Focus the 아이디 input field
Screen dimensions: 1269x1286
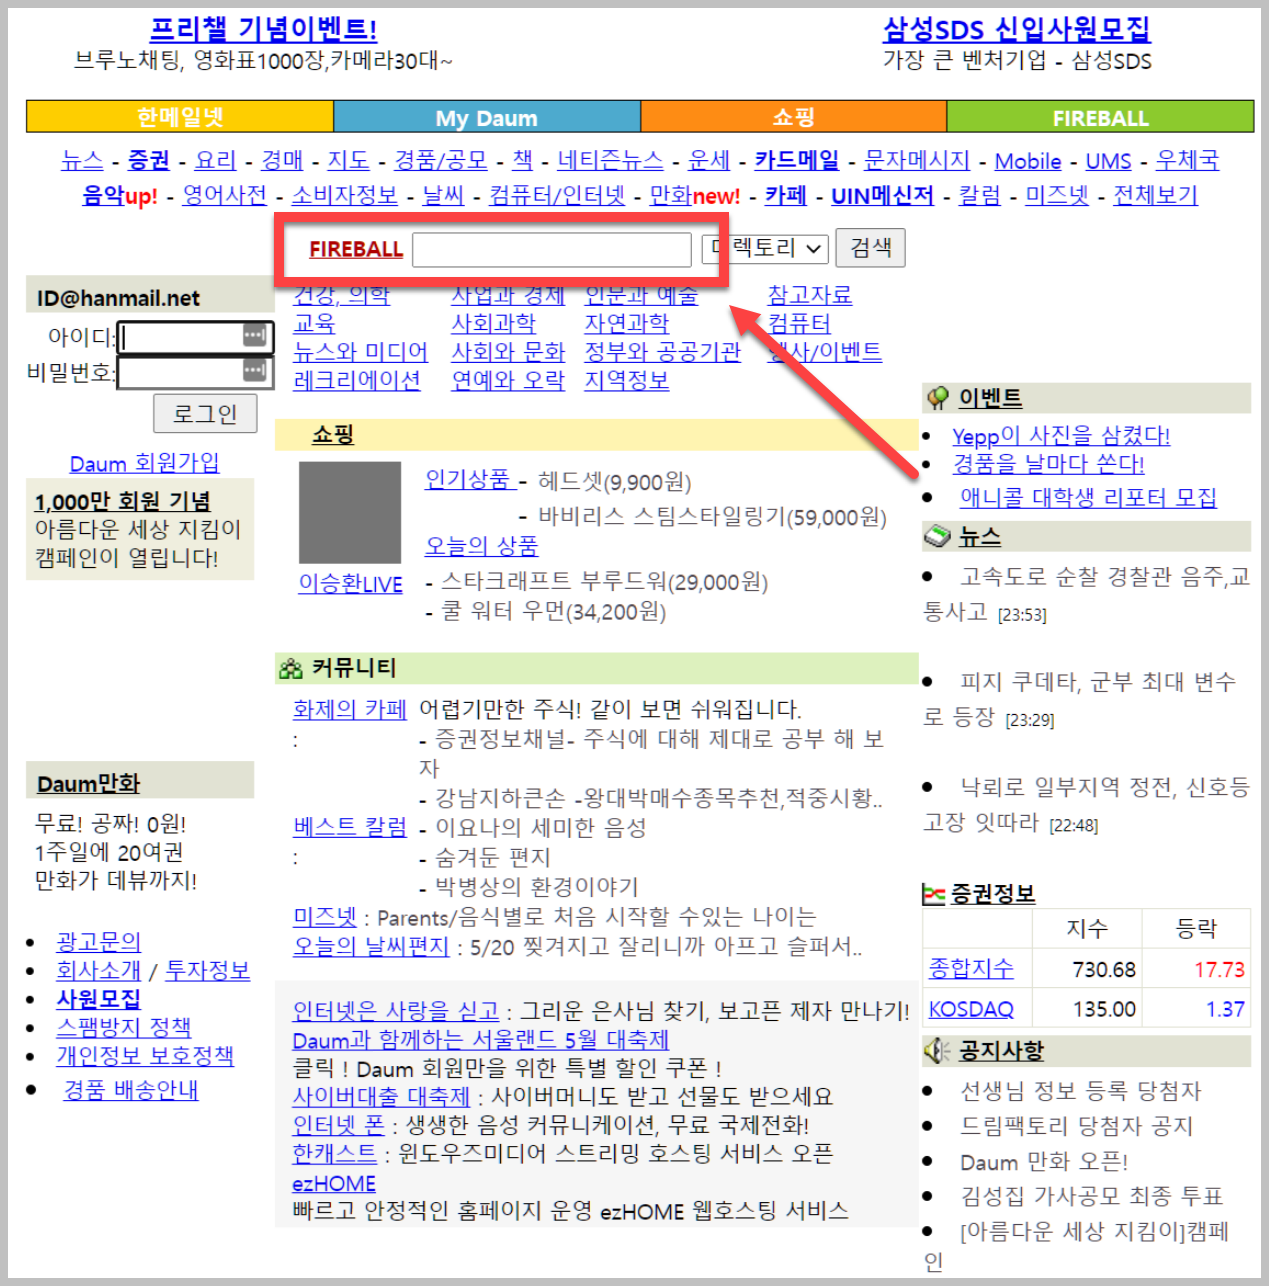(x=195, y=337)
